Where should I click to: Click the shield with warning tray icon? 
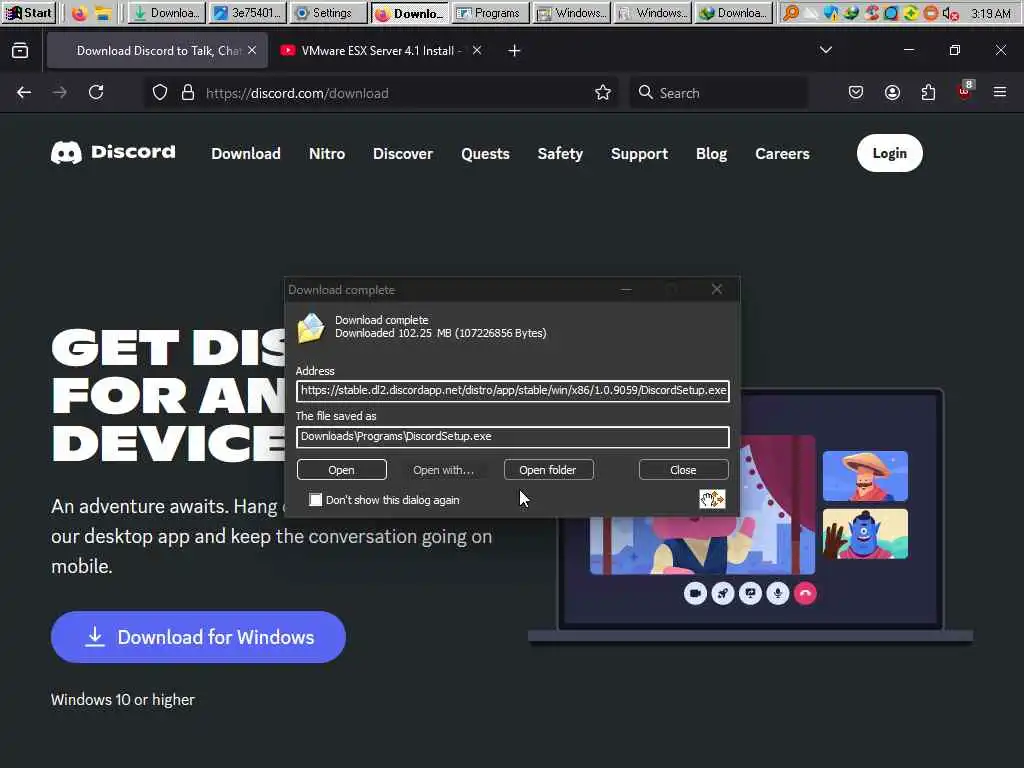pos(831,13)
